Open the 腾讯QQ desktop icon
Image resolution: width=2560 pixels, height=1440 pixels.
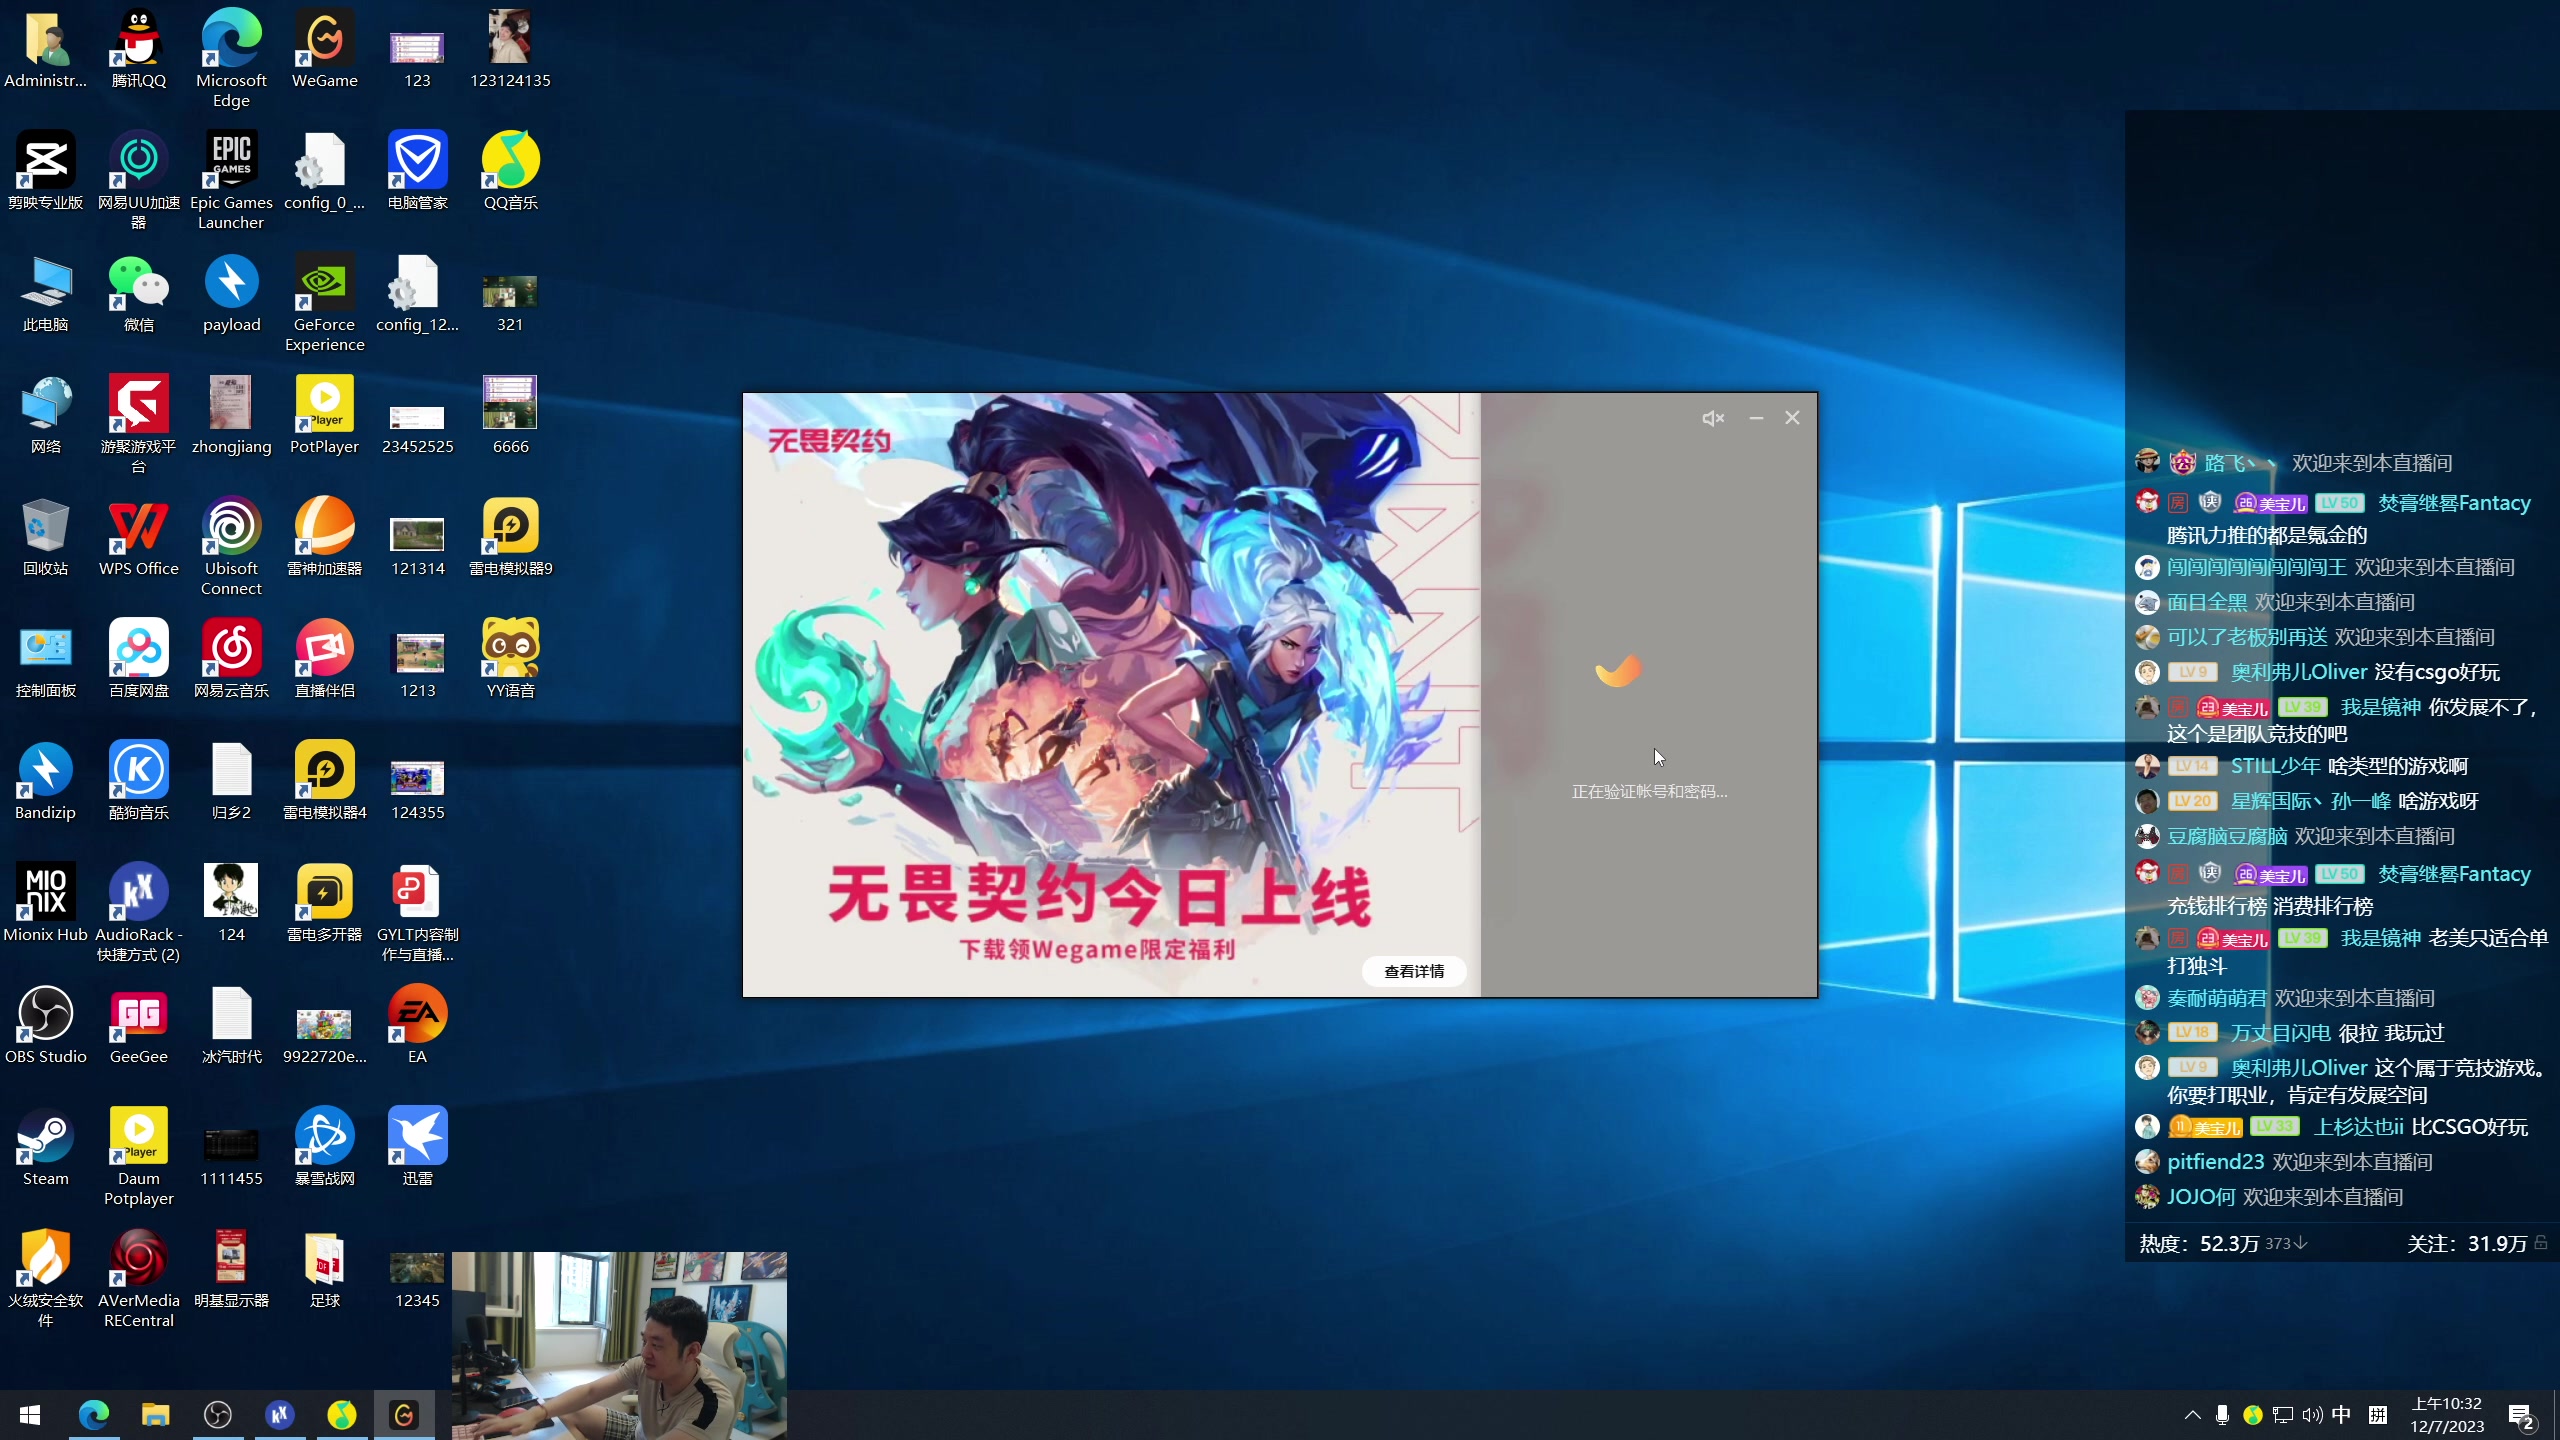point(139,49)
